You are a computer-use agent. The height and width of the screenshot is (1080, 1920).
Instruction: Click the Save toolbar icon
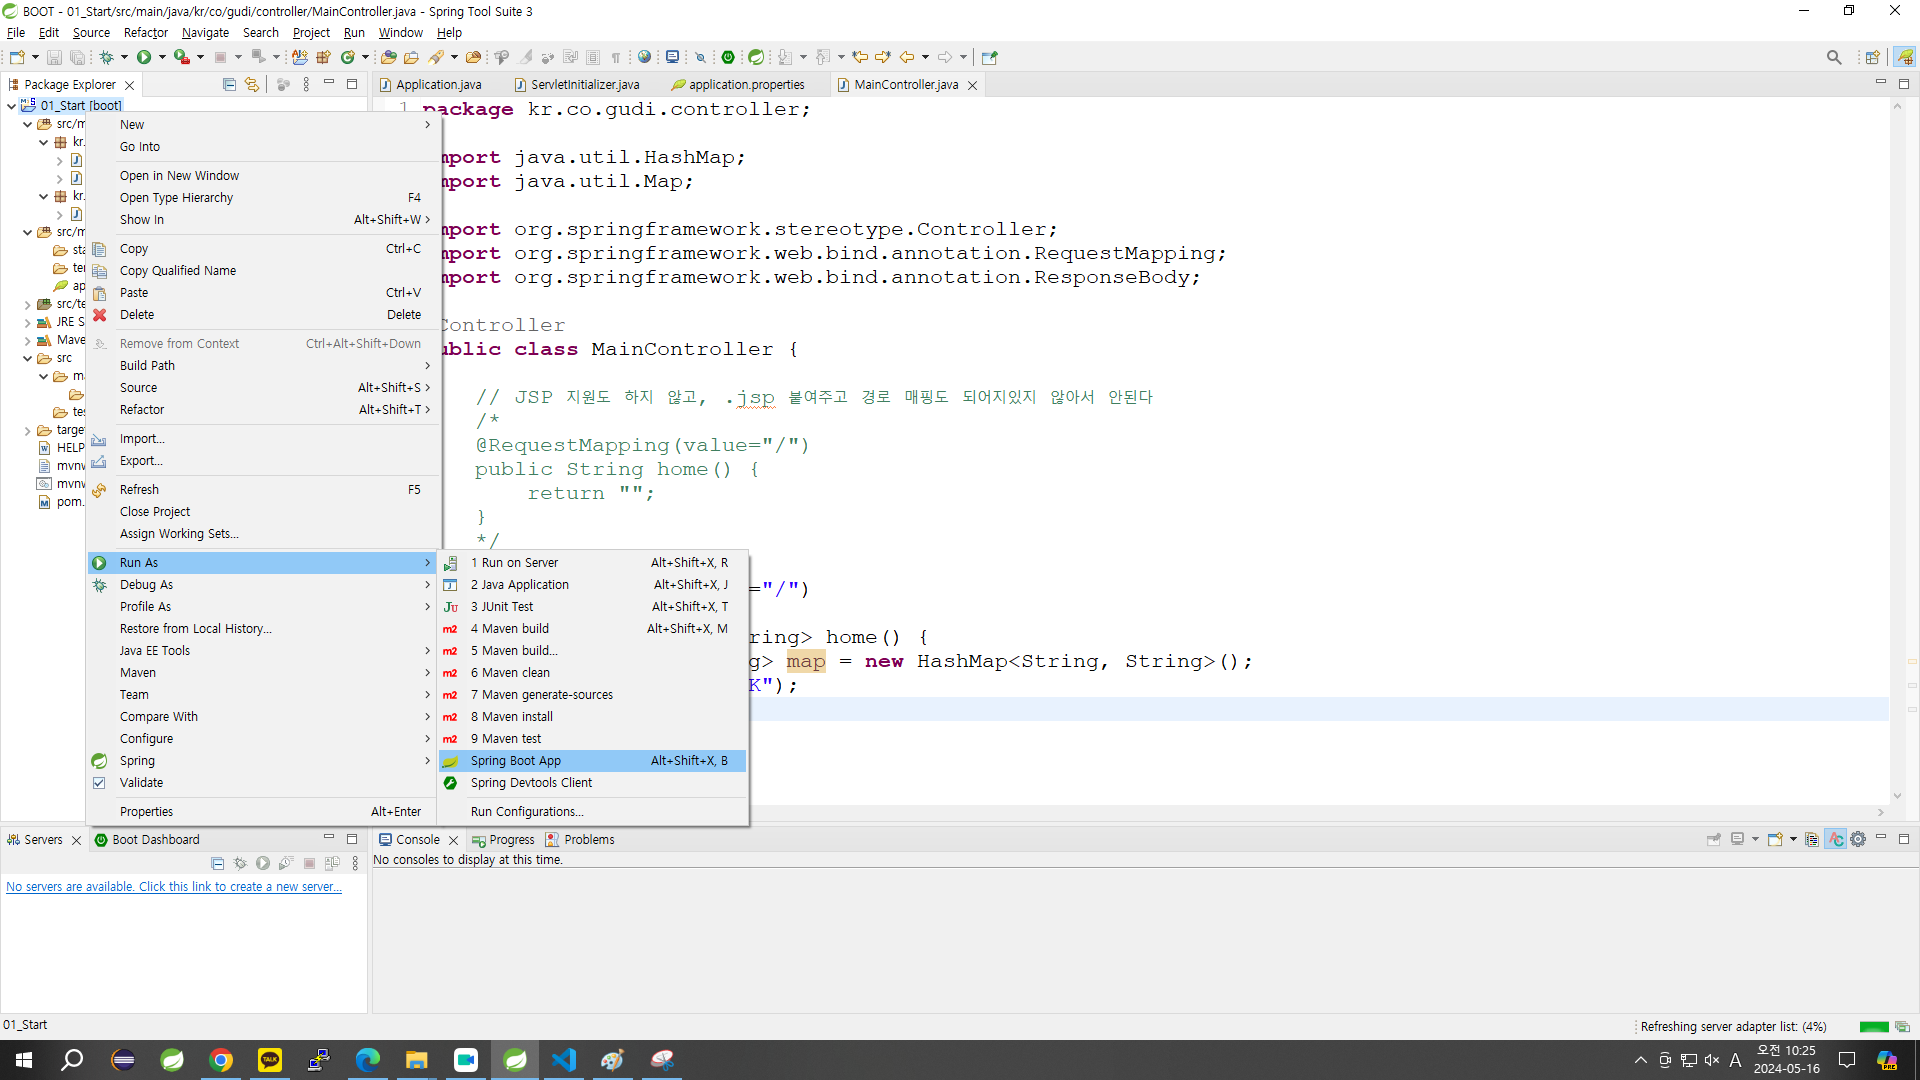54,57
